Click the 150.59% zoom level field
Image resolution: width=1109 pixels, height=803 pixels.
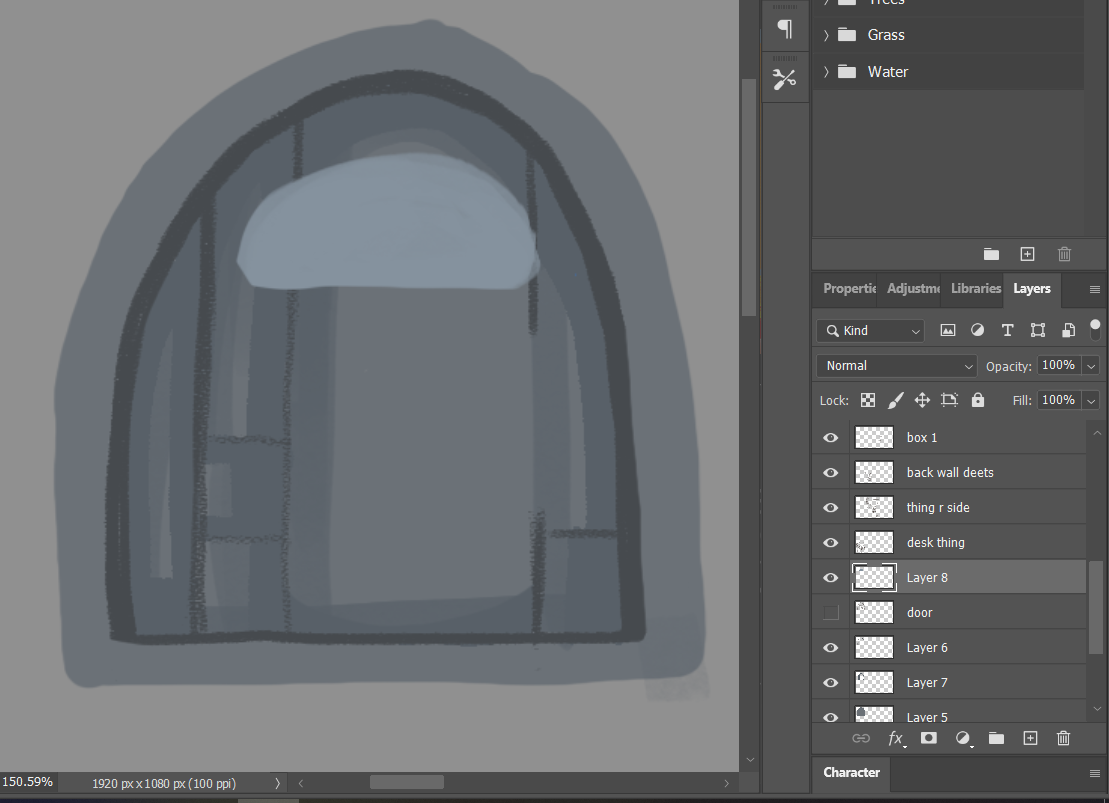point(28,782)
